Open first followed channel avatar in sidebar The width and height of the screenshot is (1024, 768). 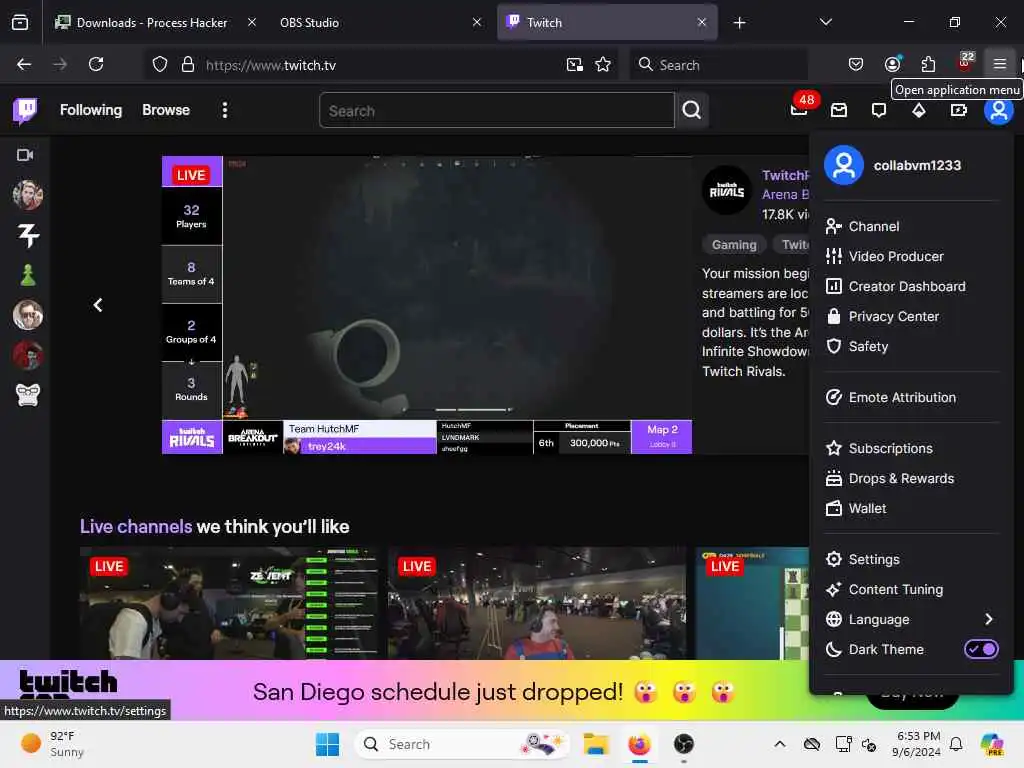[27, 195]
